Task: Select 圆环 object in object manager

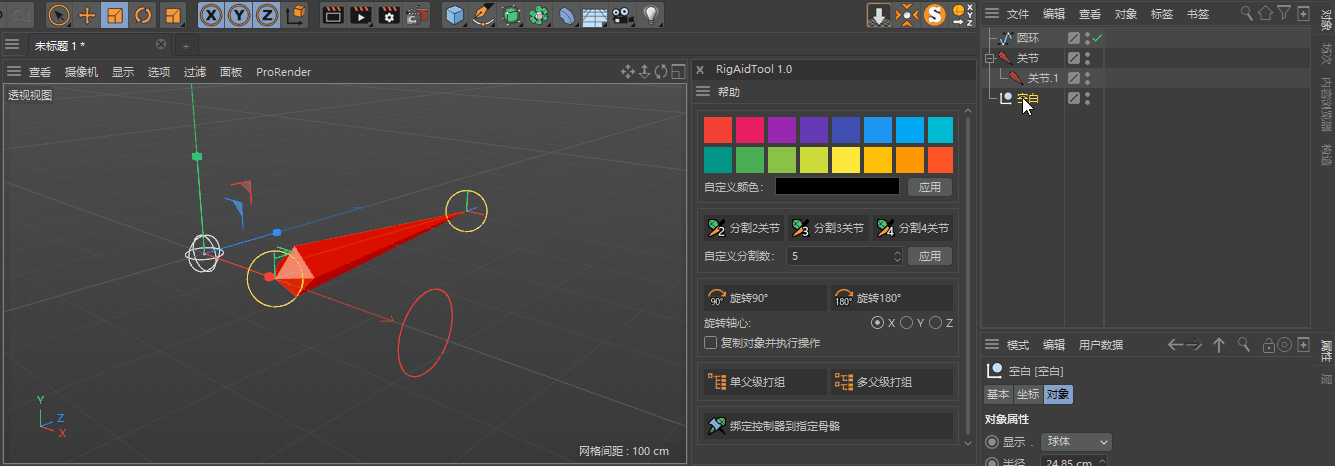Action: [x=1027, y=38]
